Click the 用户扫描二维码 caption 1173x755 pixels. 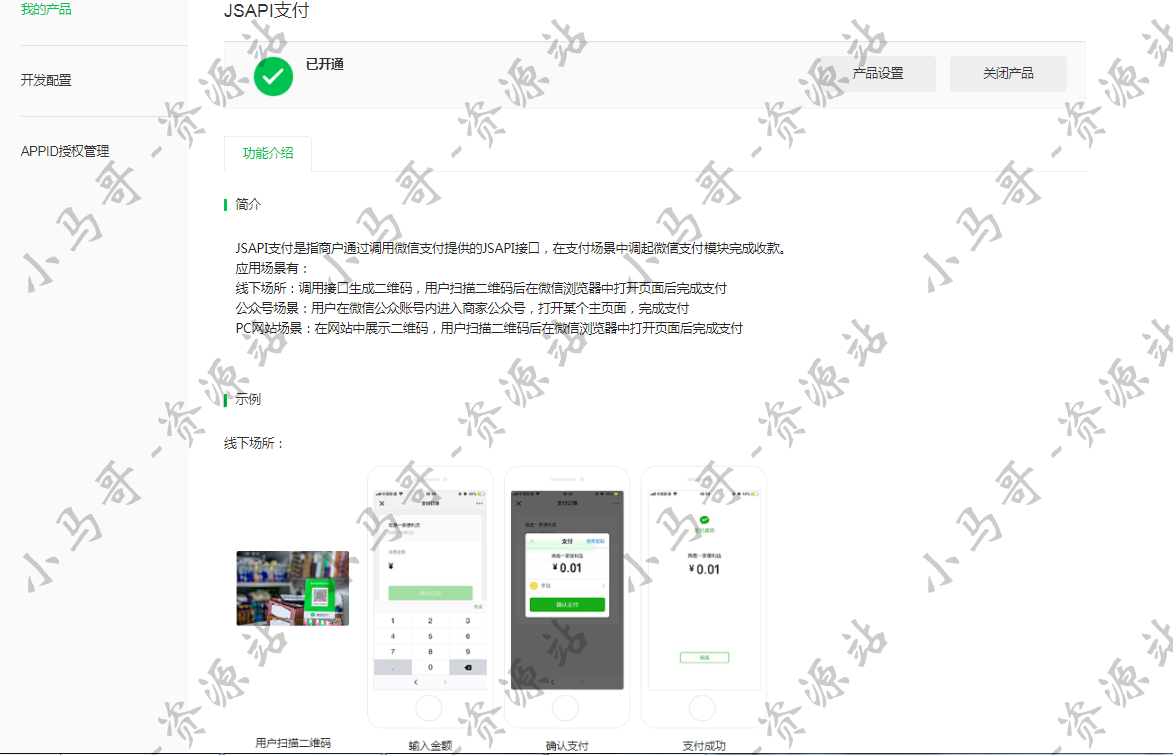293,743
